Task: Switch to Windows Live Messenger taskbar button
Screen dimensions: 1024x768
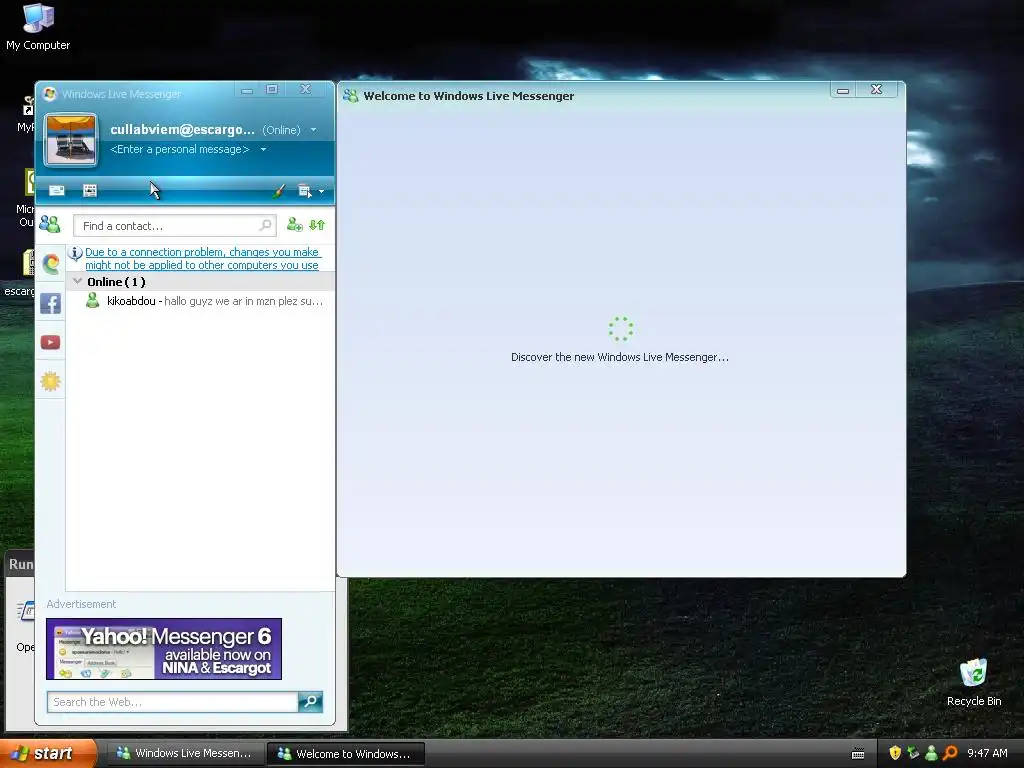Action: coord(184,754)
